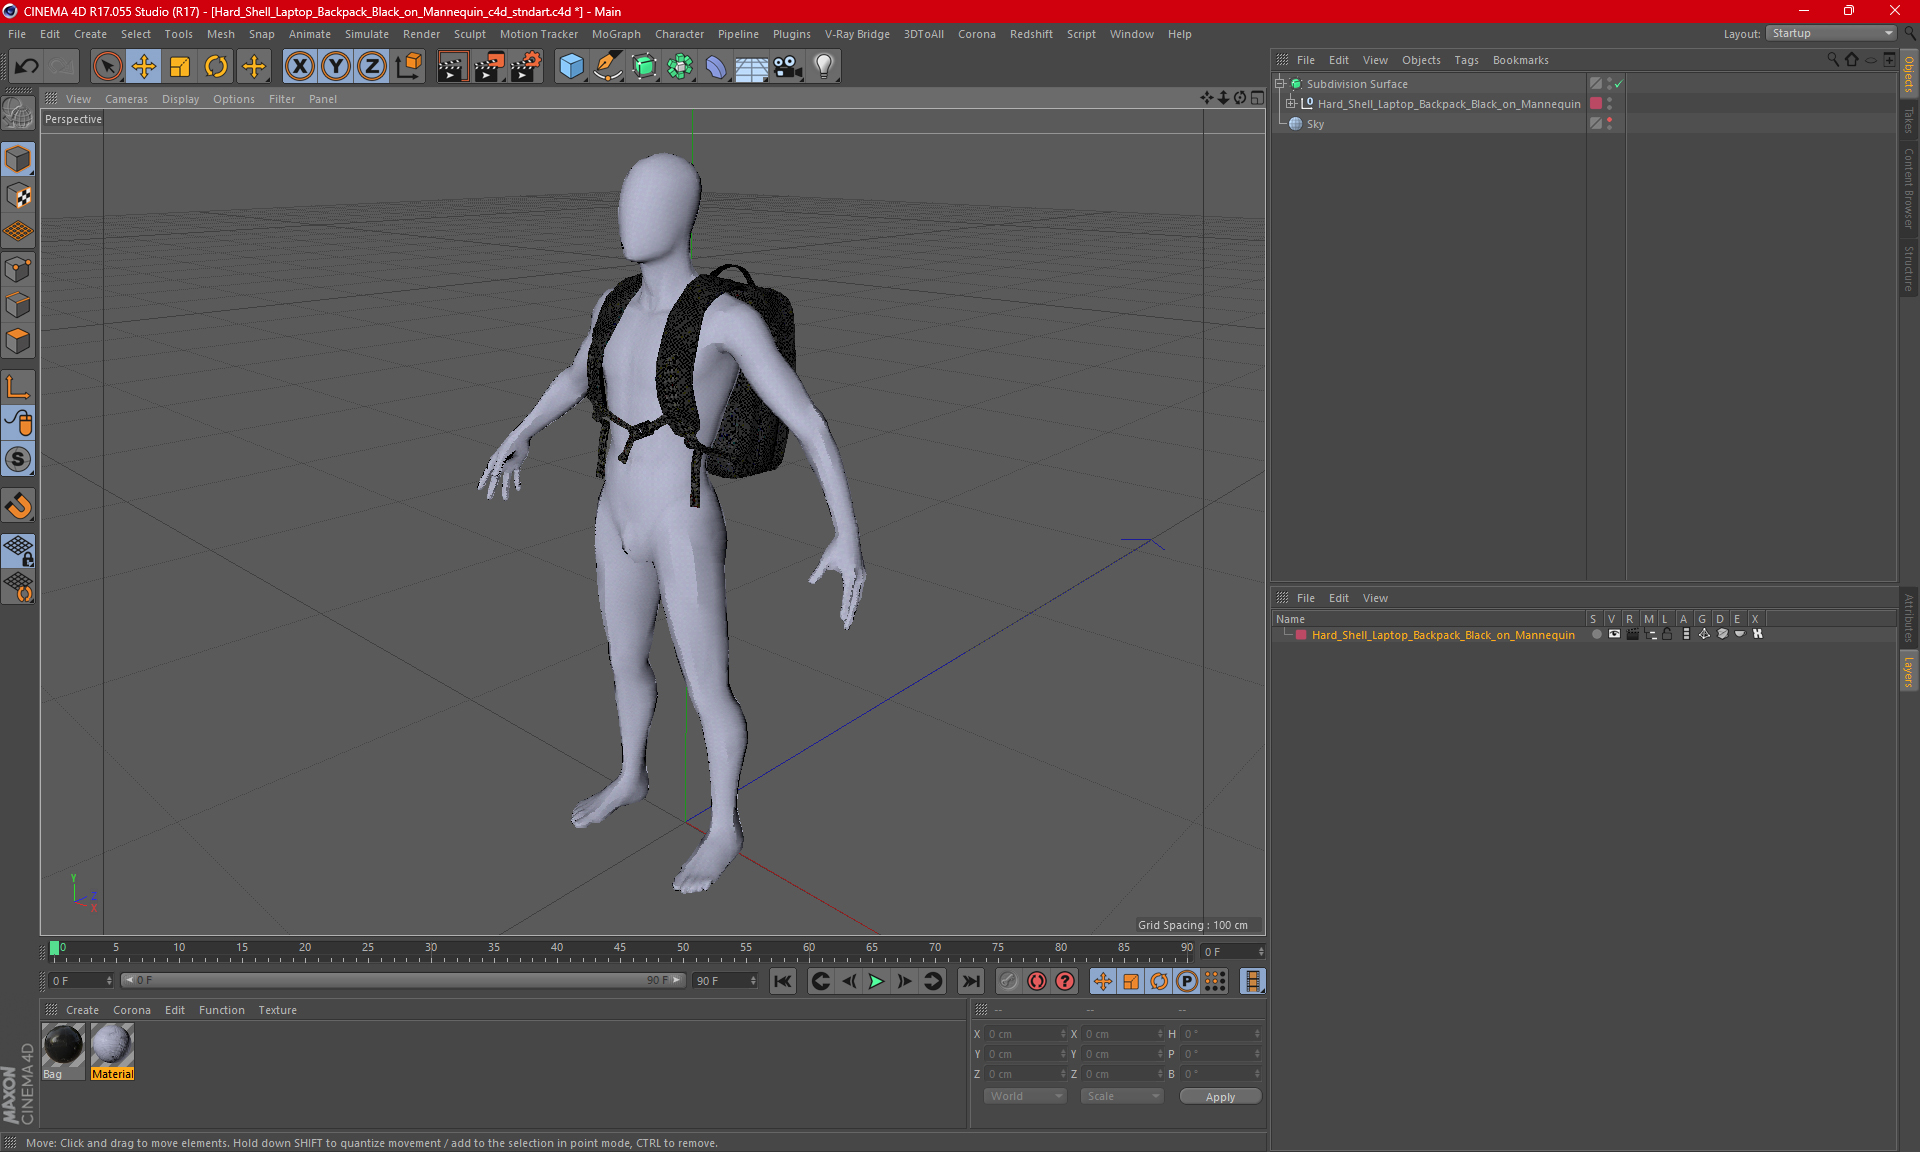Screen dimensions: 1920x1152
Task: Toggle layer lock icon
Action: 1667,634
